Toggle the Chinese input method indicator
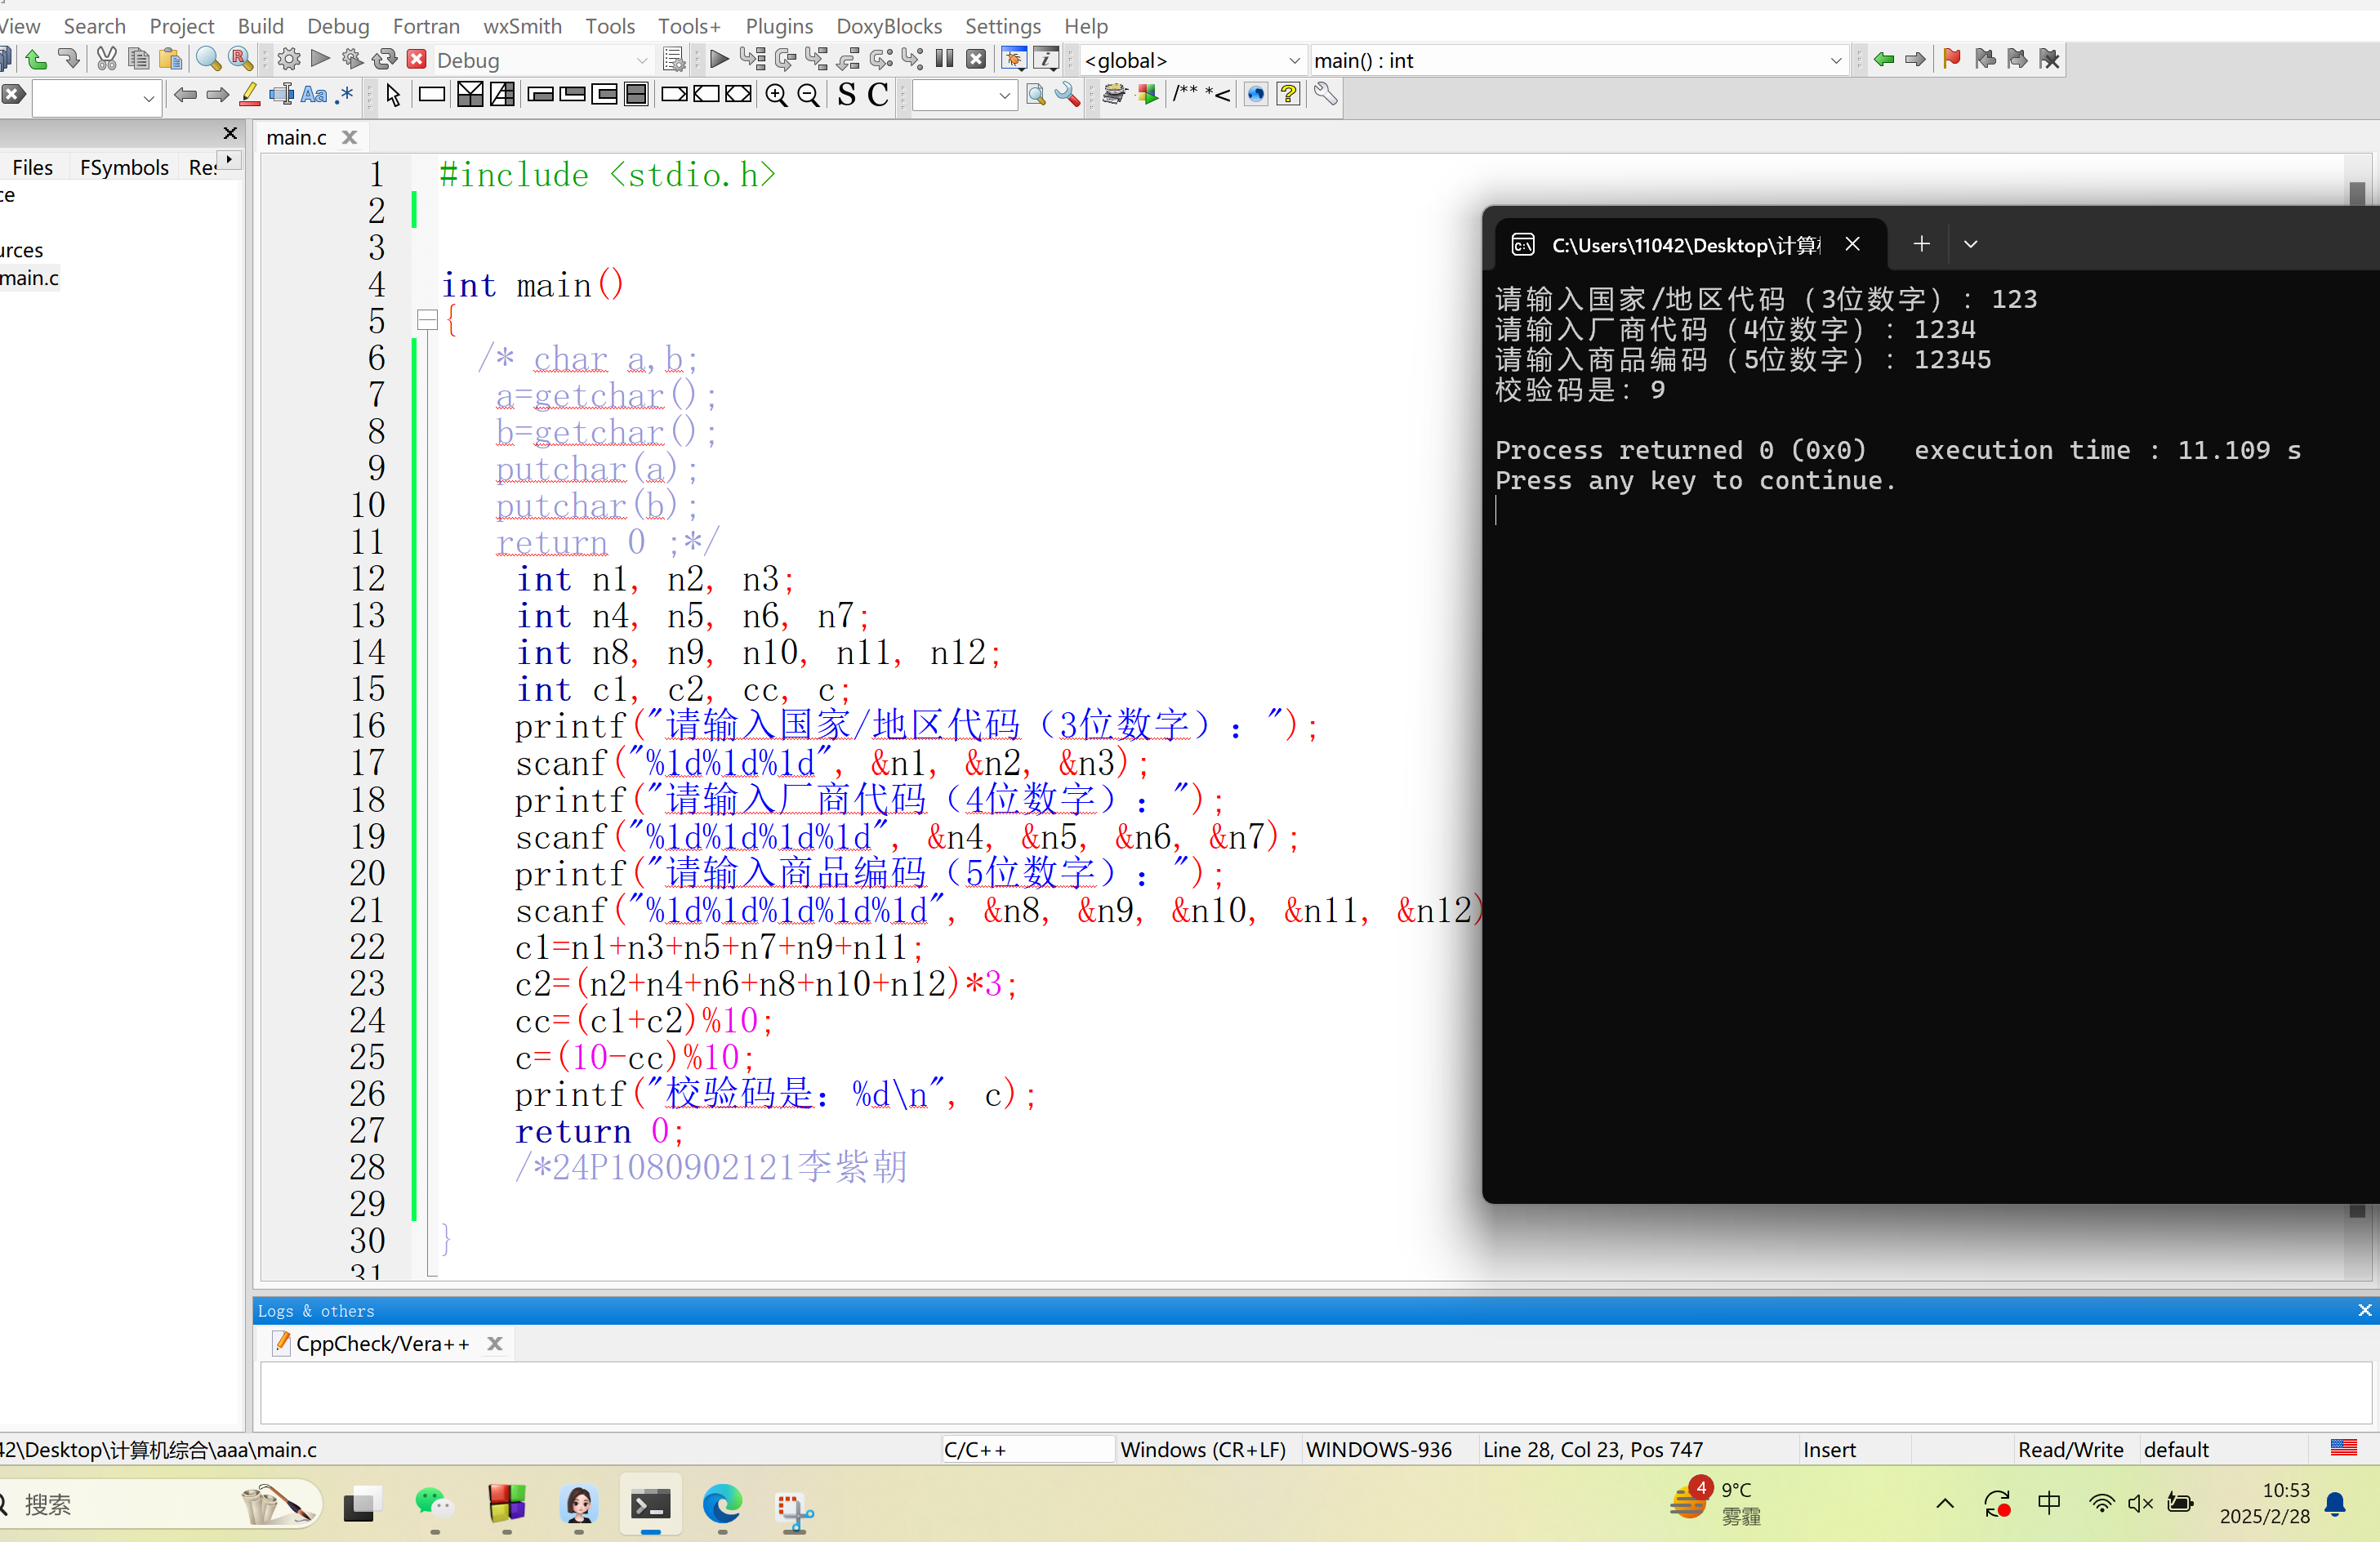2380x1542 pixels. pos(2049,1503)
